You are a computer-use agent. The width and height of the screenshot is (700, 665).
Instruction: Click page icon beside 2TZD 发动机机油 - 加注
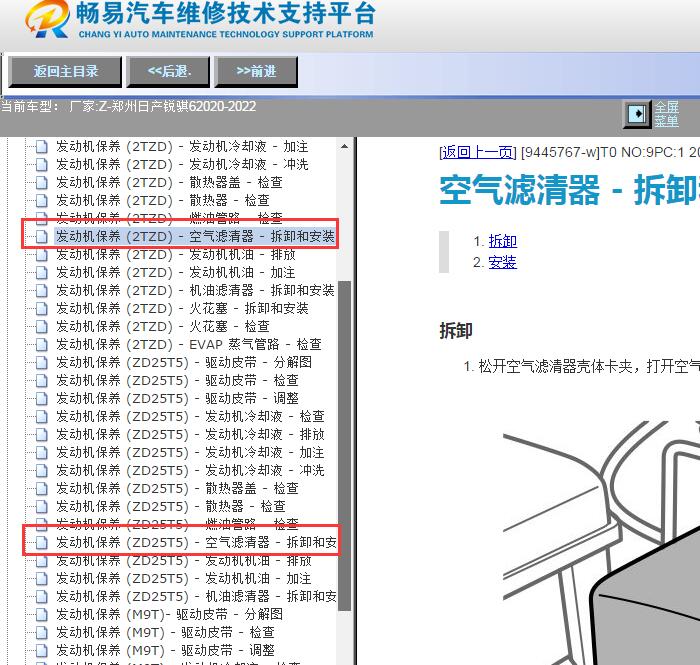(x=42, y=272)
